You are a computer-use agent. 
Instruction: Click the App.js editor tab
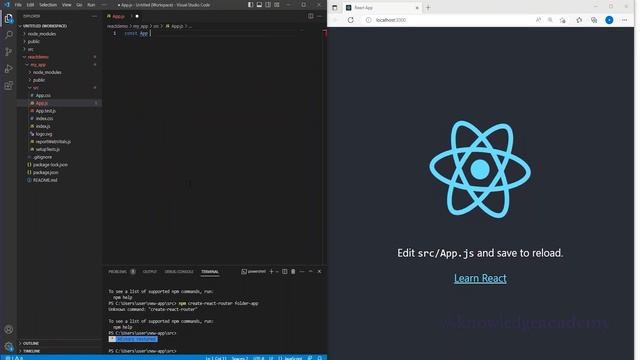118,16
